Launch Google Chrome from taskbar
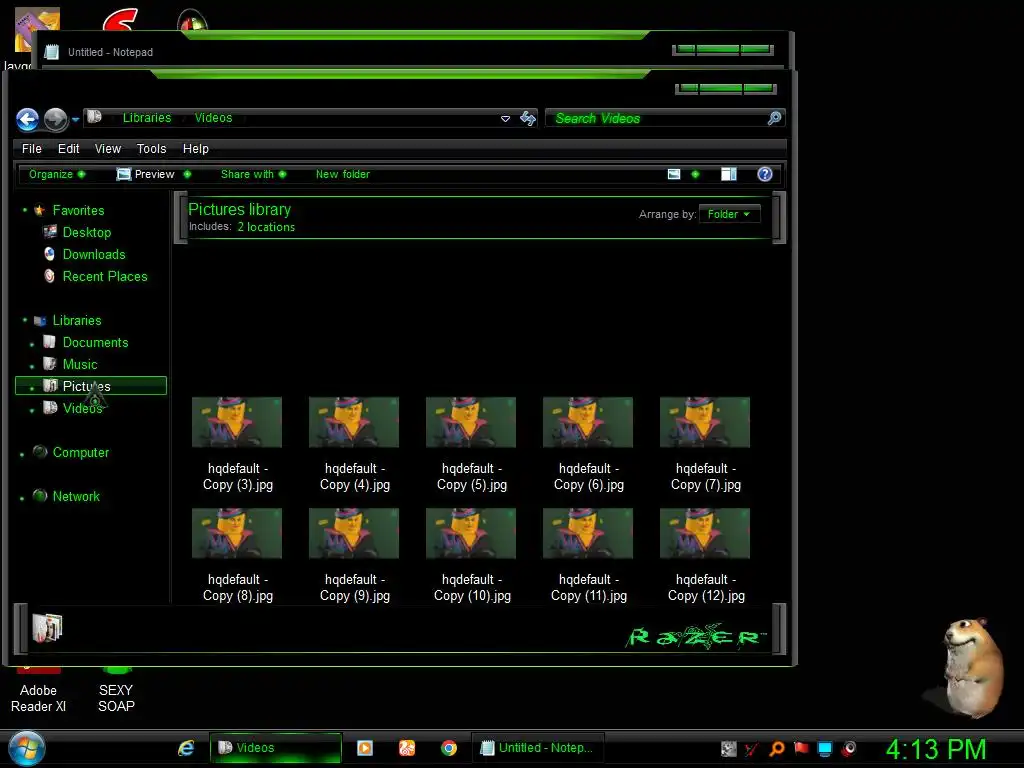1024x768 pixels. 449,748
